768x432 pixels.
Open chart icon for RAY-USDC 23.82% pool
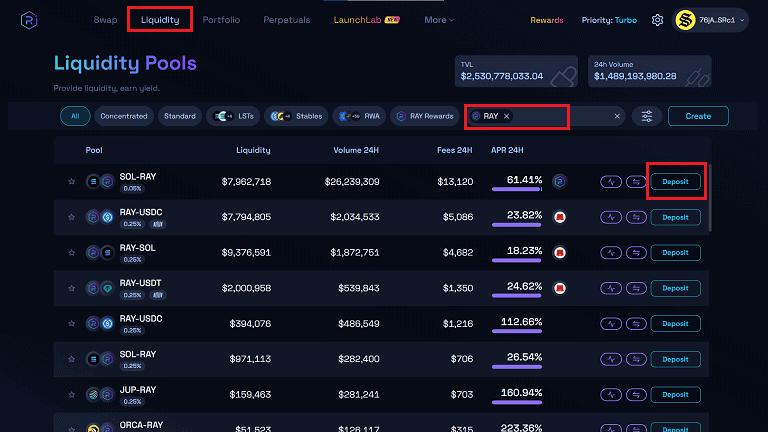click(611, 217)
